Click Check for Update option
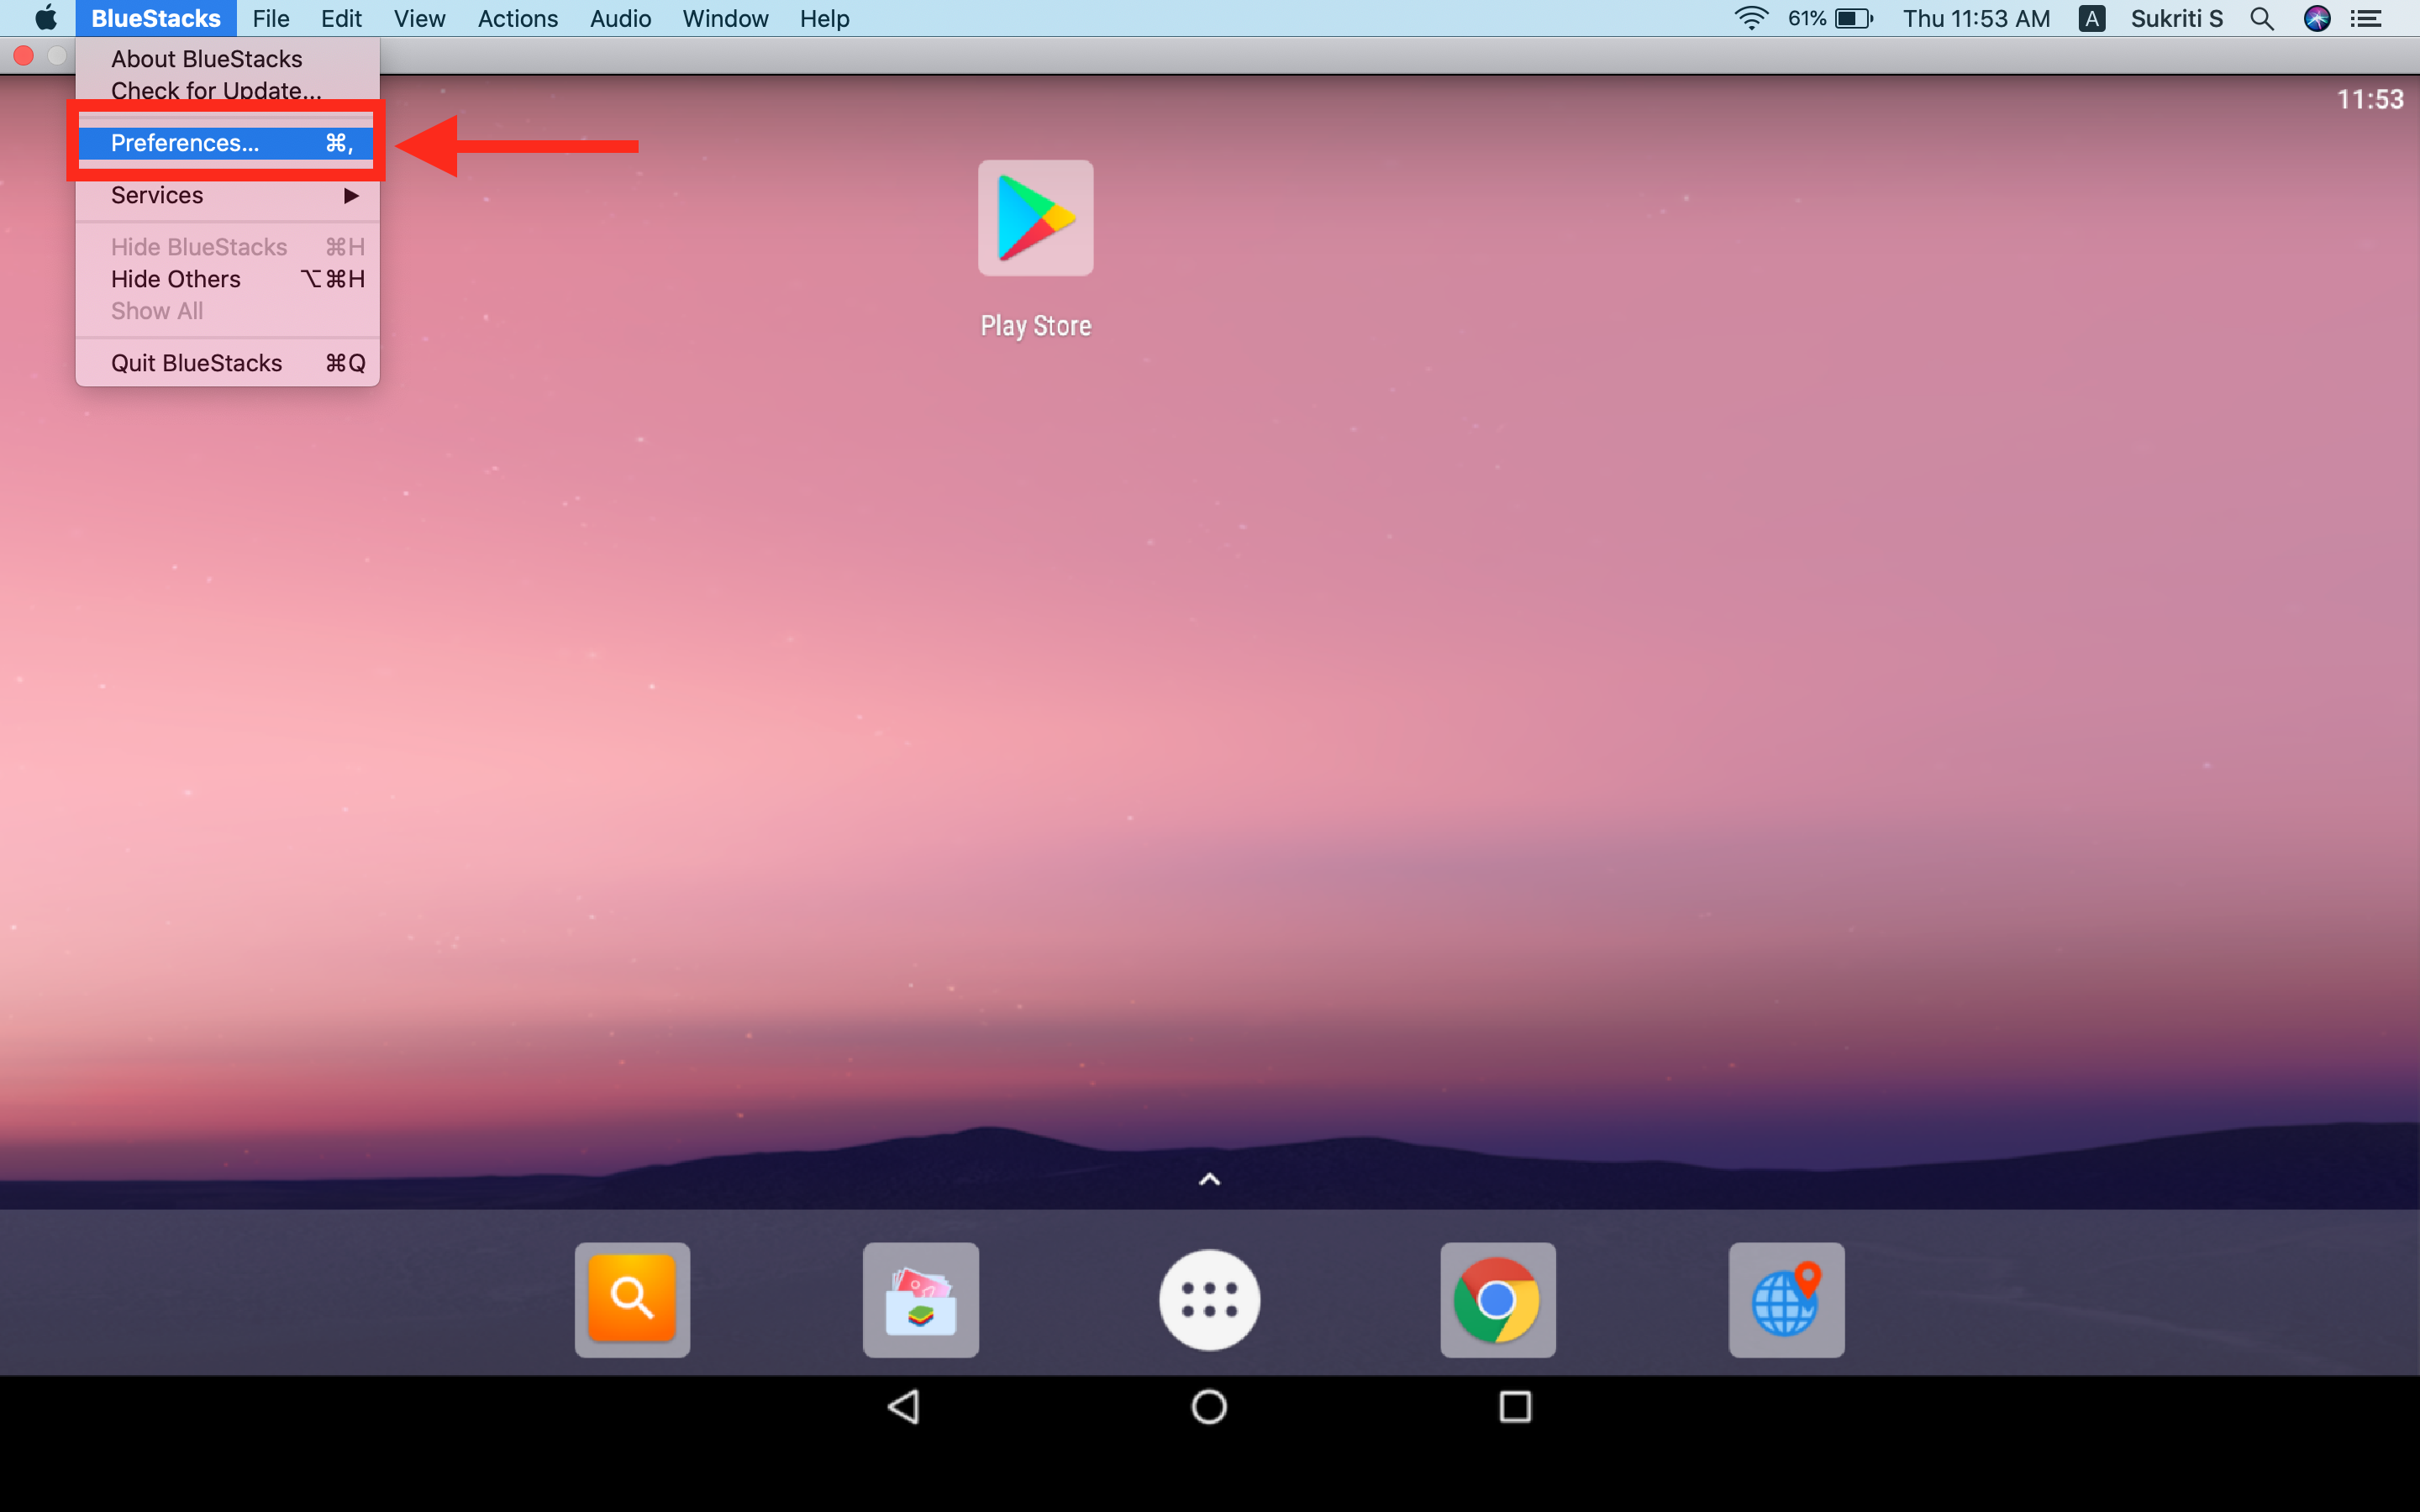This screenshot has height=1512, width=2420. [x=214, y=89]
